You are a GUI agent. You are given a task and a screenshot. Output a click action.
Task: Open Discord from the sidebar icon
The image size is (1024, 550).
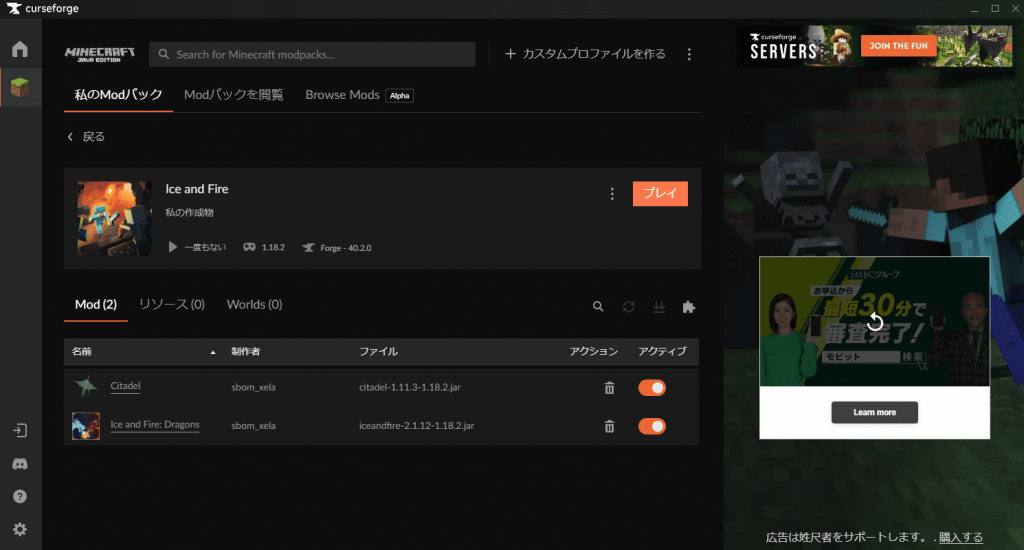click(20, 464)
